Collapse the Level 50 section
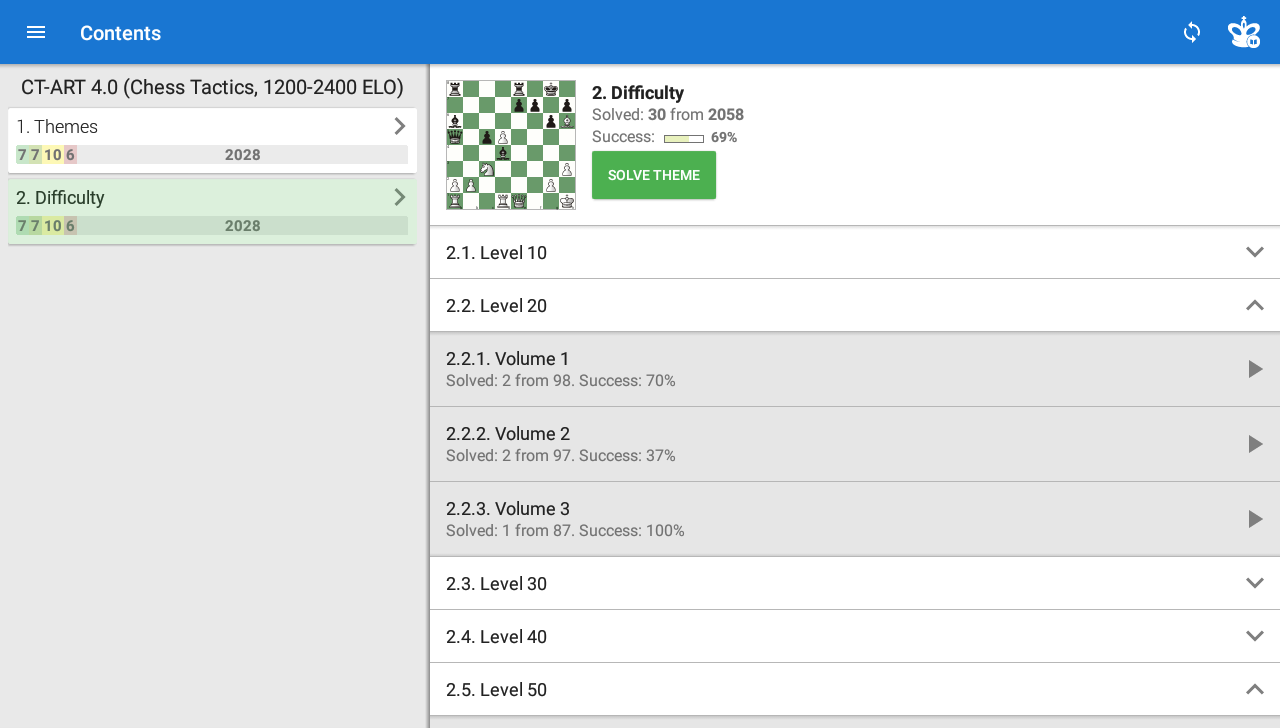The width and height of the screenshot is (1280, 728). pyautogui.click(x=1255, y=689)
